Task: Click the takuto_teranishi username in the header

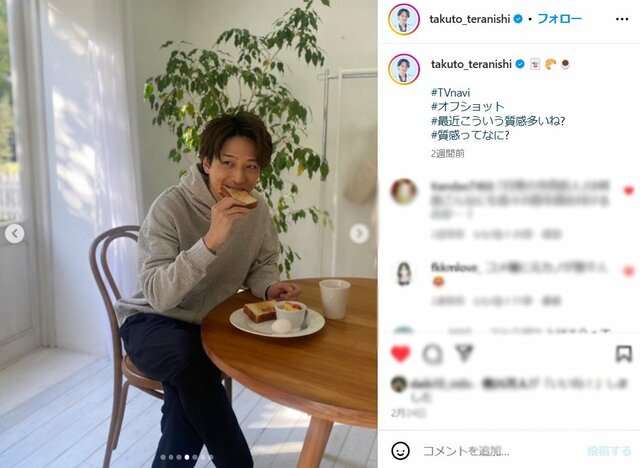Action: tap(470, 19)
